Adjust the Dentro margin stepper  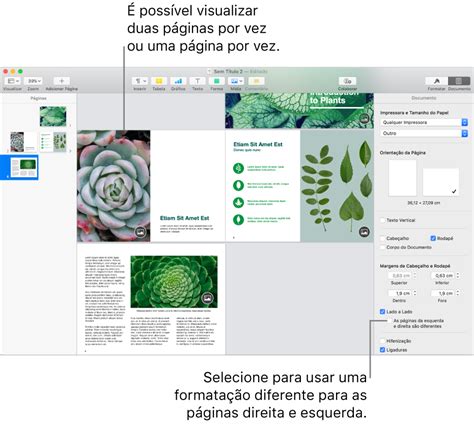pos(415,293)
